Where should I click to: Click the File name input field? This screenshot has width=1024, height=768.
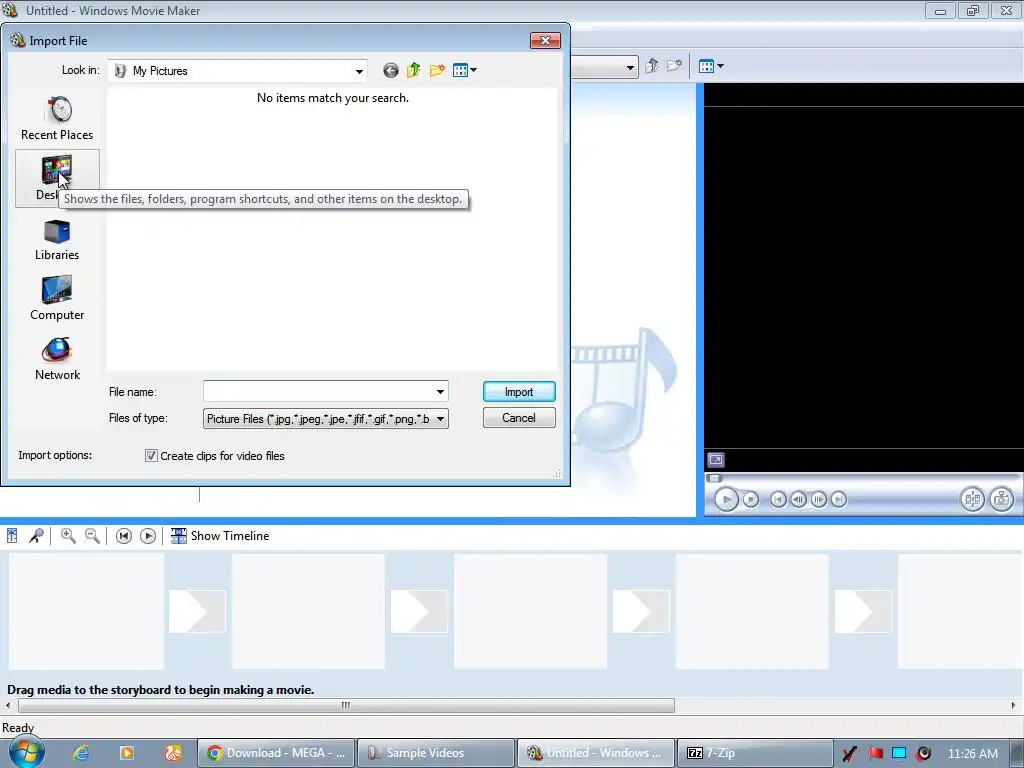click(x=319, y=391)
